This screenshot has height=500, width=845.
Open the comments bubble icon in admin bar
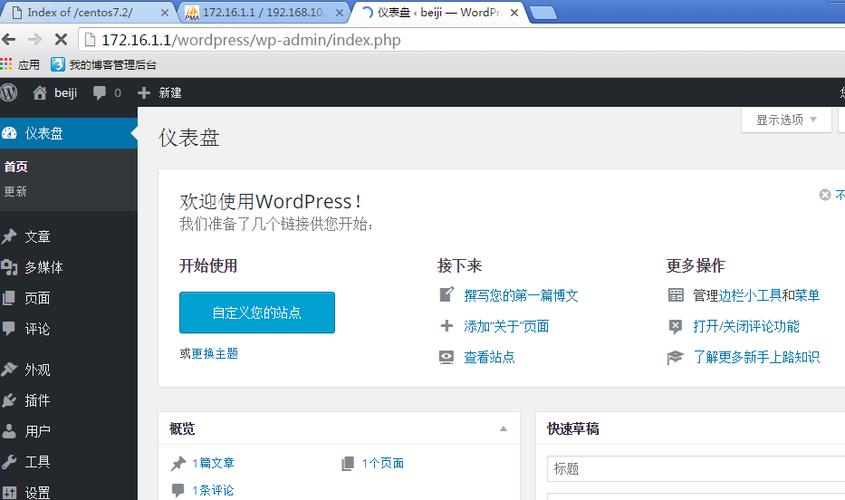[x=99, y=93]
